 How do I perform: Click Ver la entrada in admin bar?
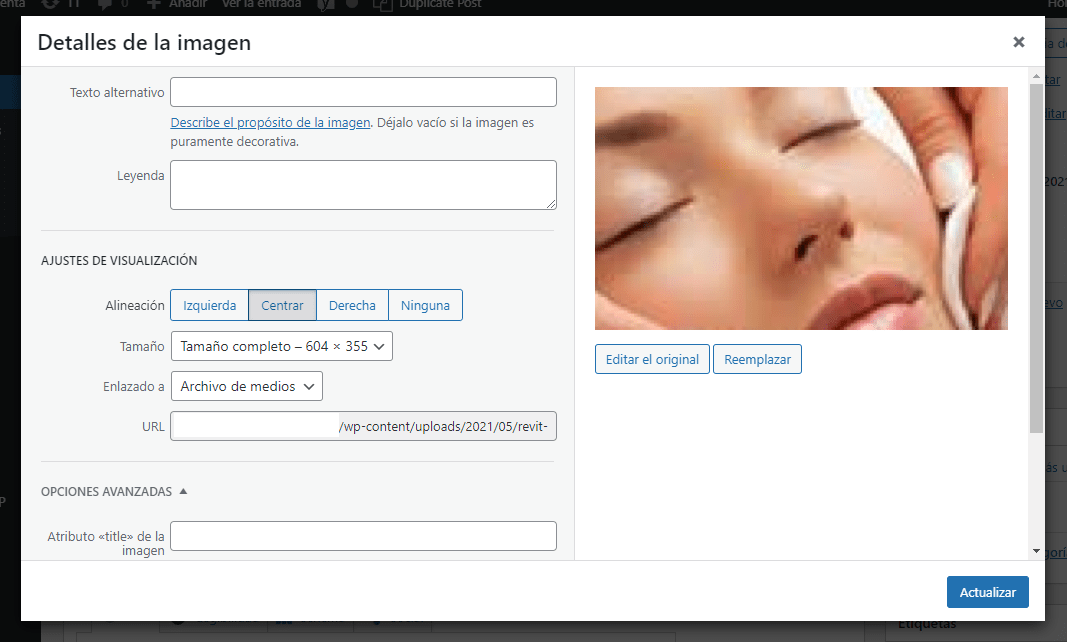click(261, 5)
